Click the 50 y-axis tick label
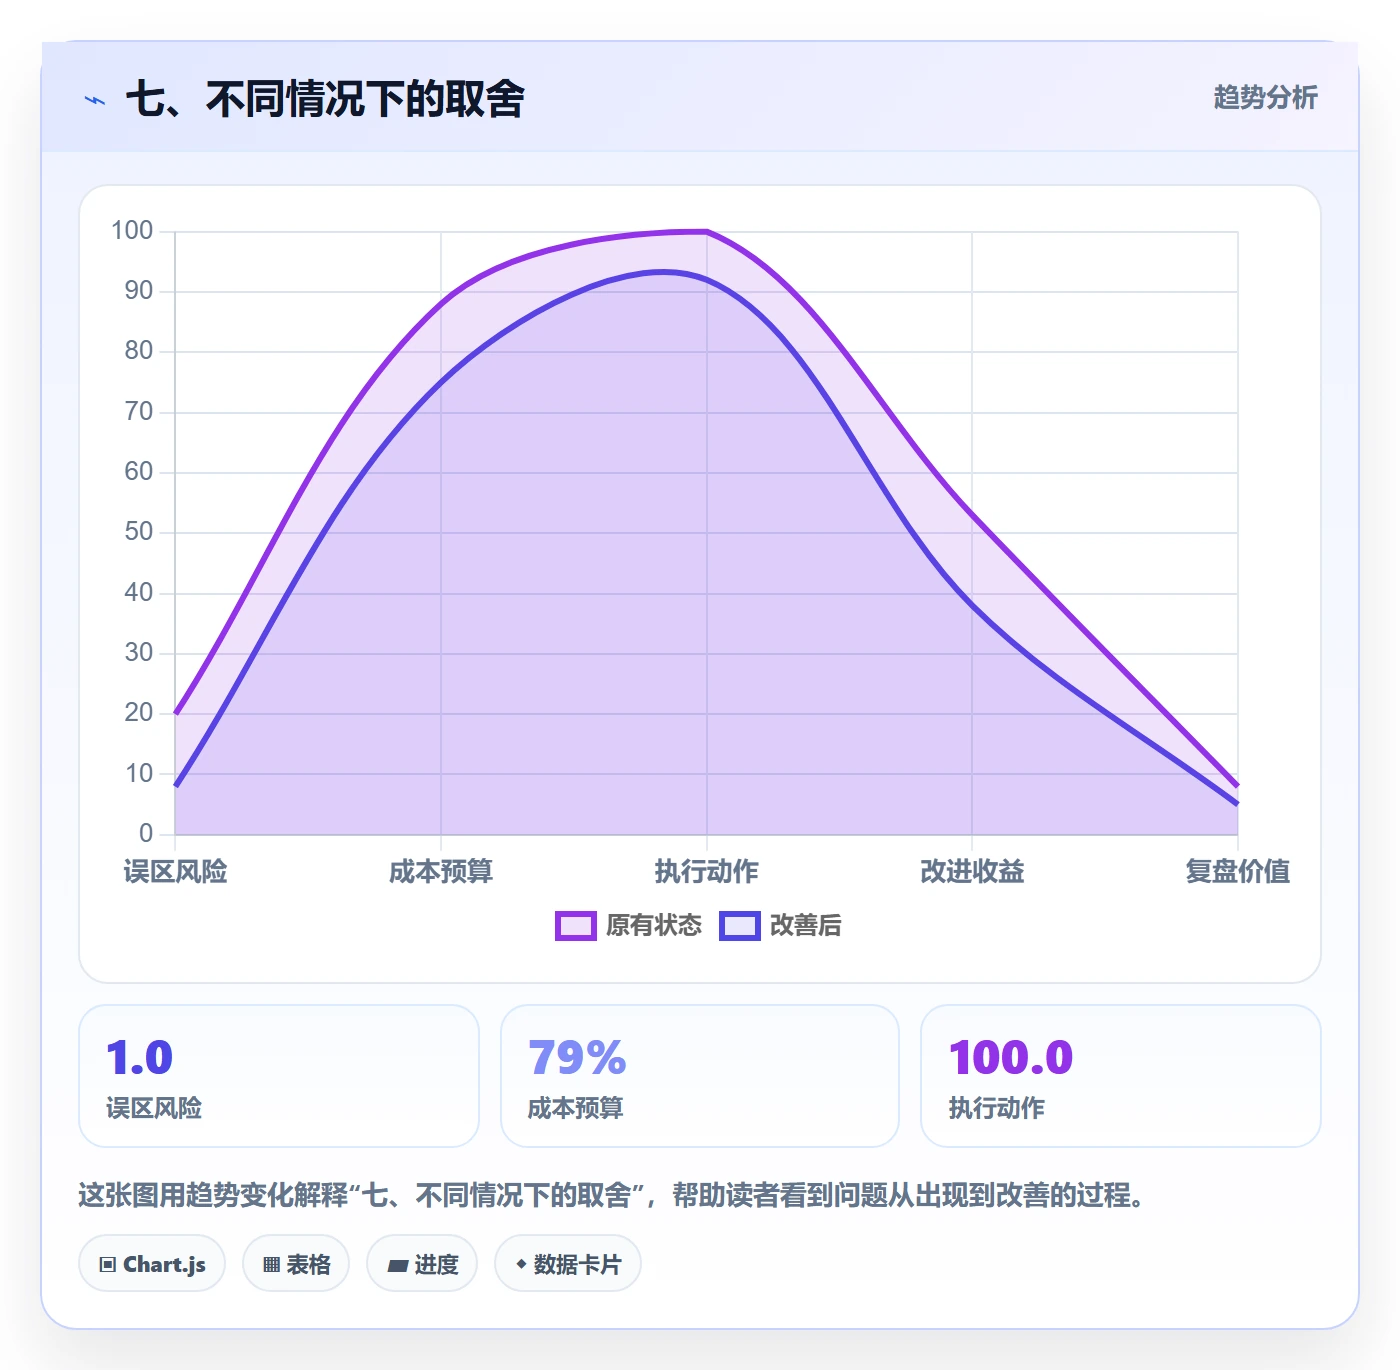The height and width of the screenshot is (1370, 1400). coord(139,532)
